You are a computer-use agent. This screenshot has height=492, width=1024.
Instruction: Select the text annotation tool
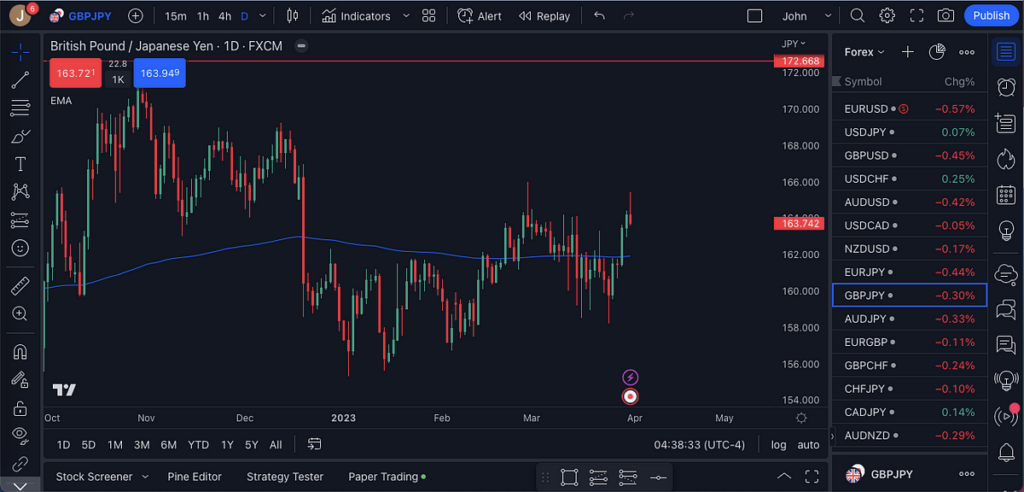[x=20, y=164]
